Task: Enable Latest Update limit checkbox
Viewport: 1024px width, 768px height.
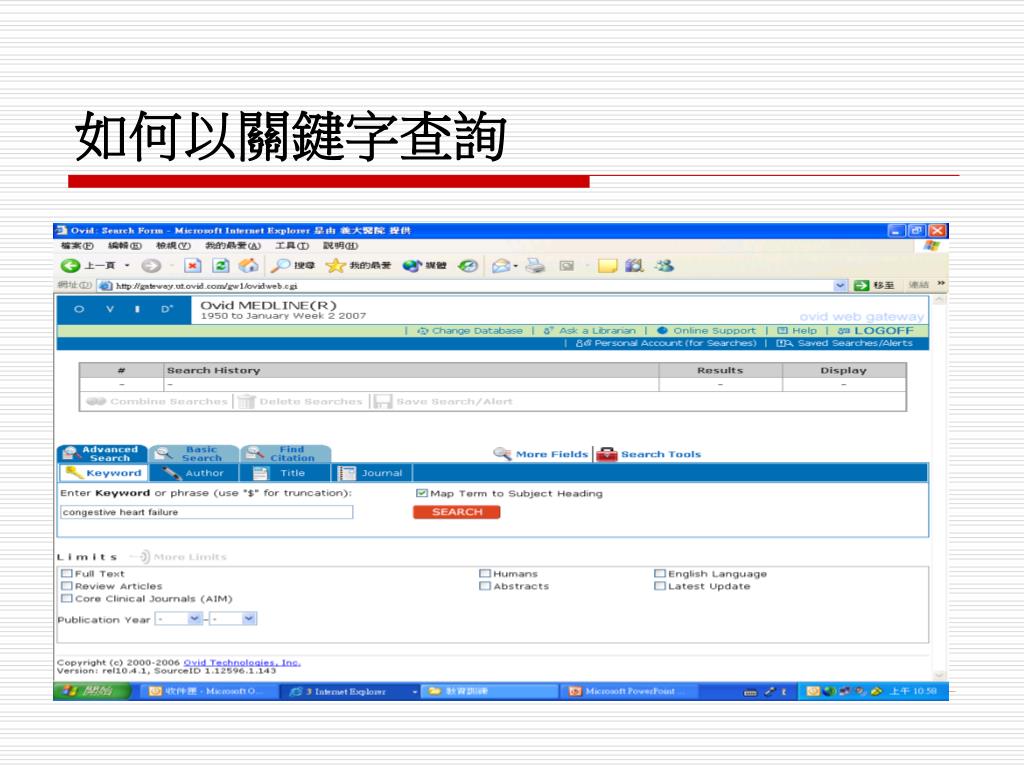Action: click(660, 586)
